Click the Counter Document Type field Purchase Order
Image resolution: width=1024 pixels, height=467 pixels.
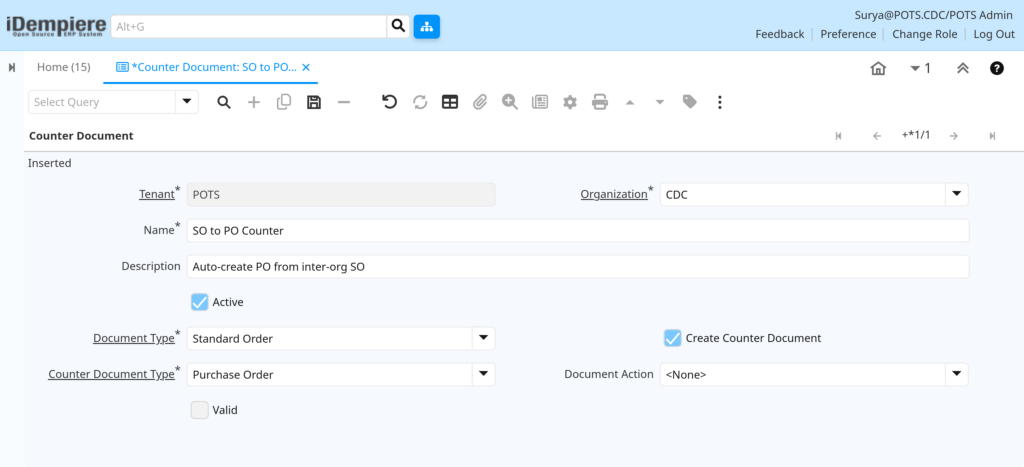coord(329,374)
